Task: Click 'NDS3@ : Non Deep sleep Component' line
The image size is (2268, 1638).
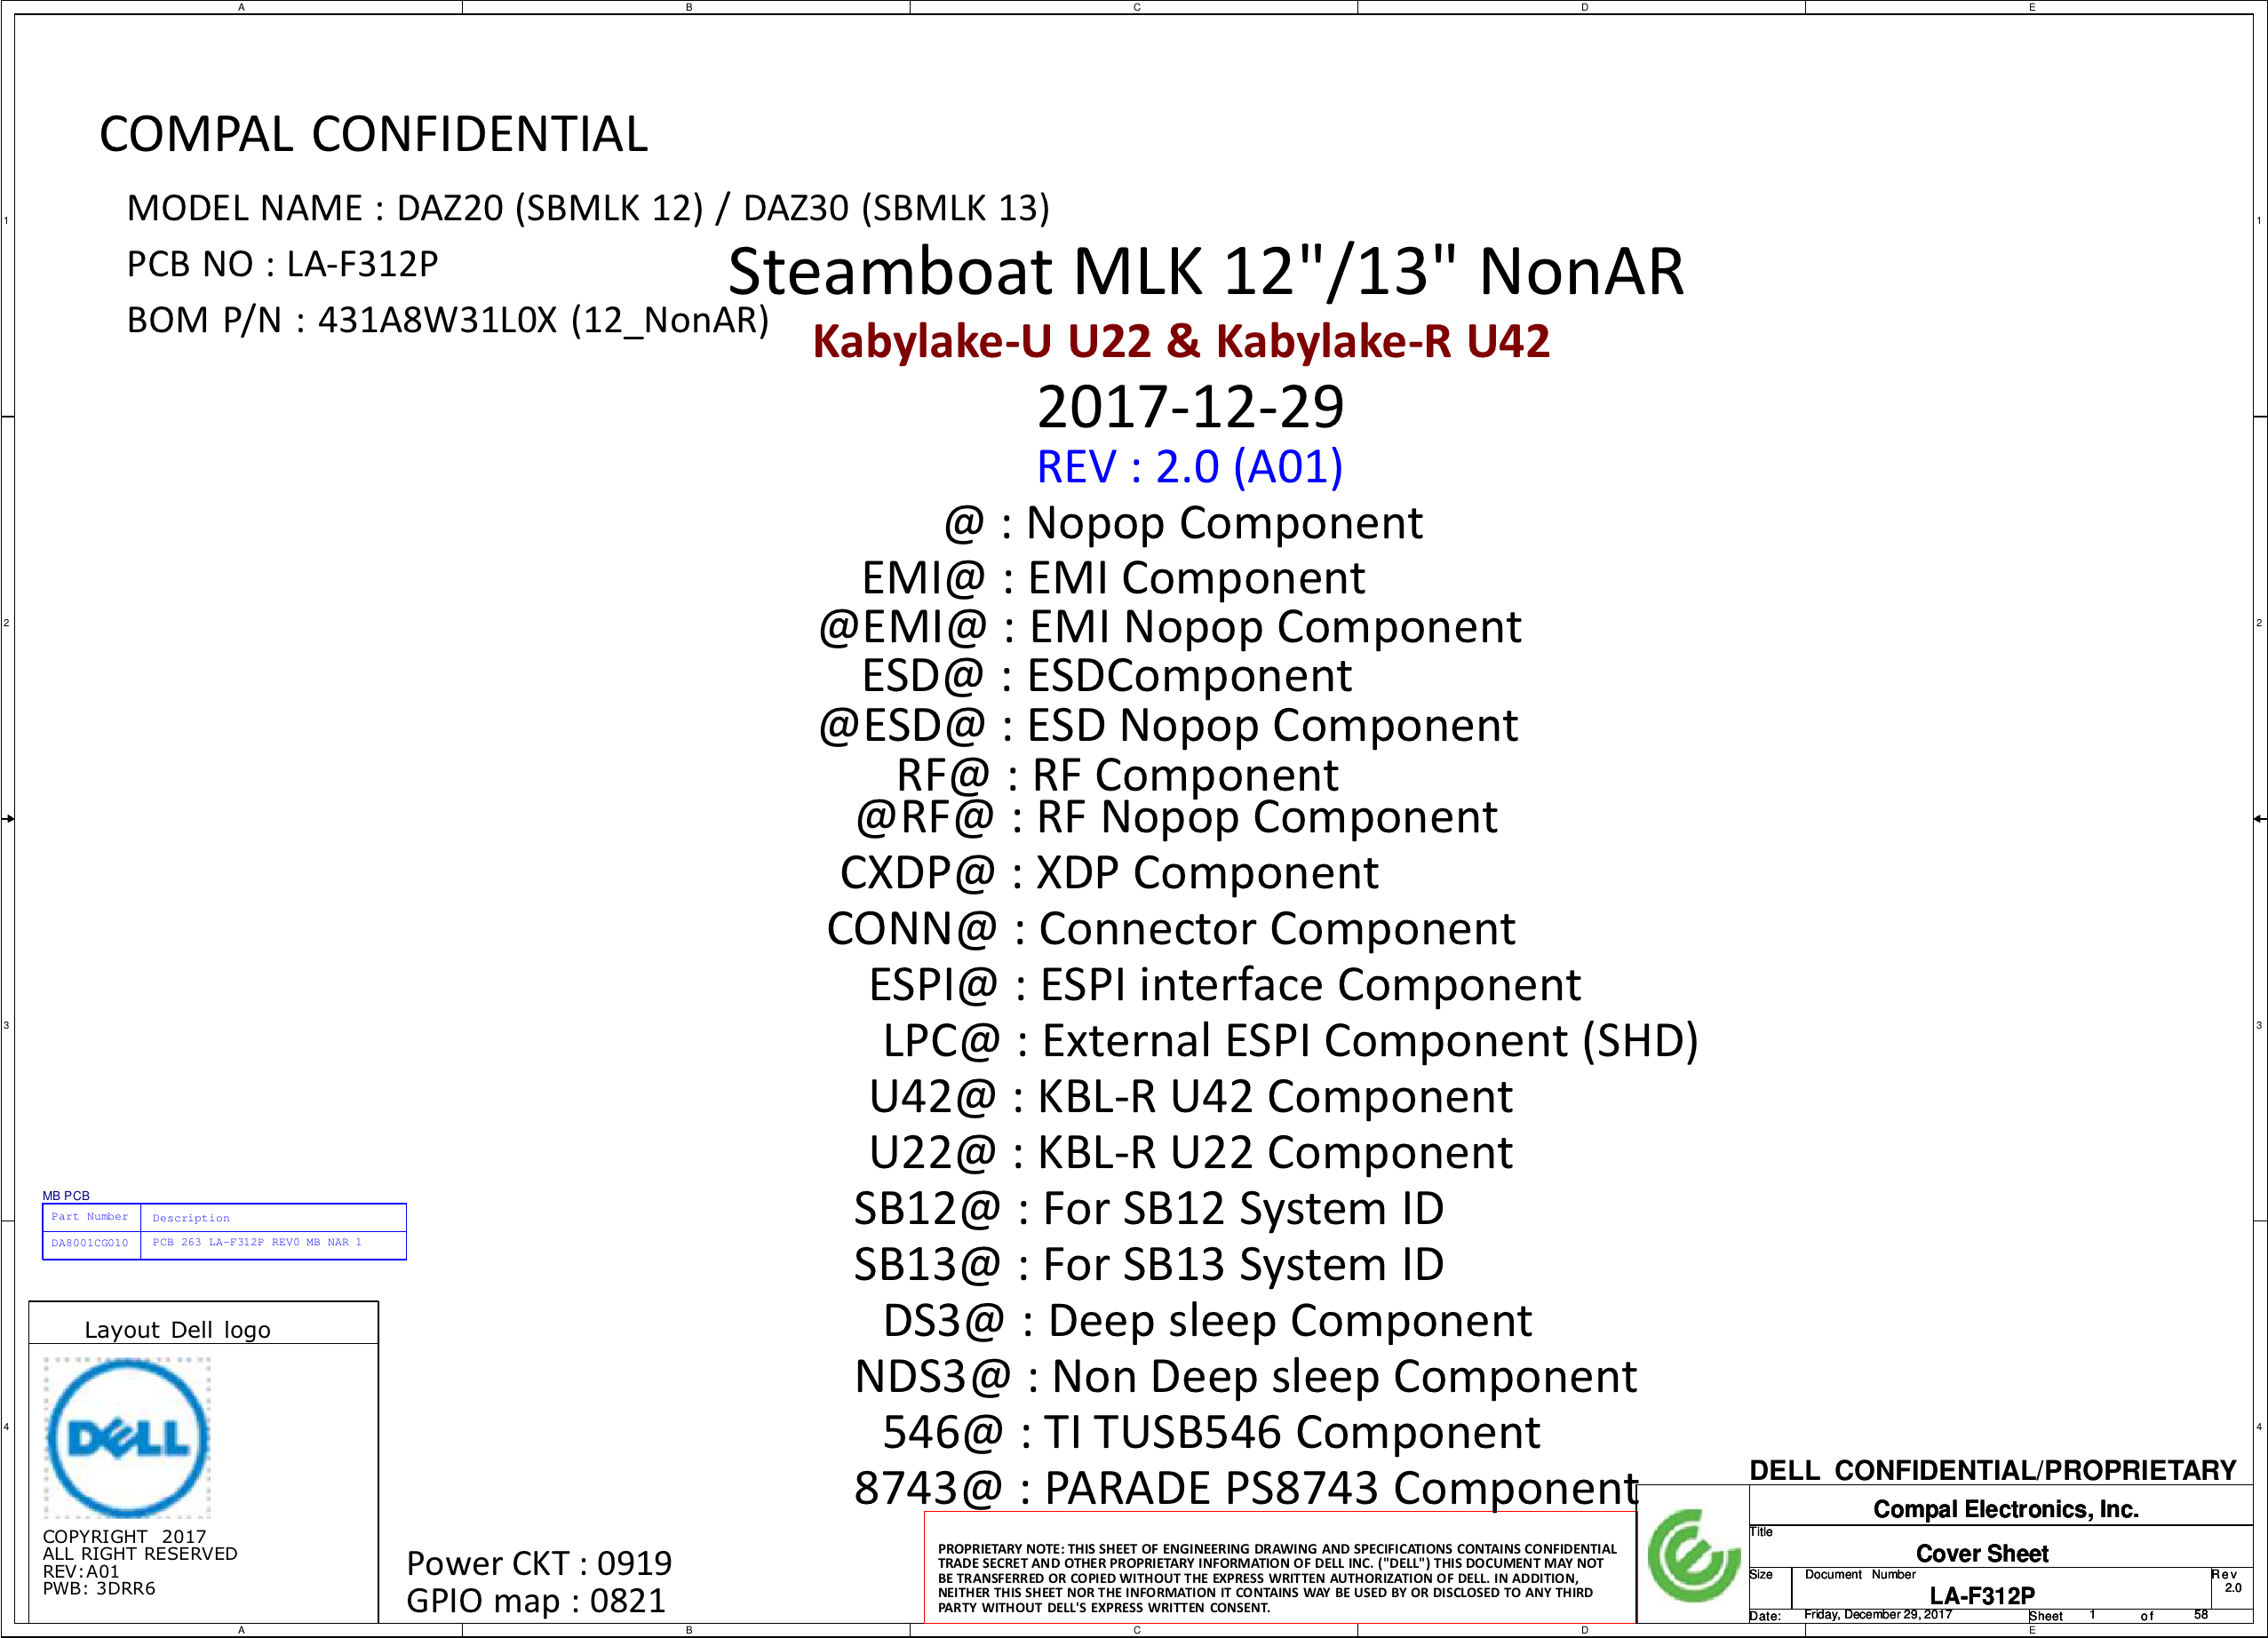Action: 1246,1377
